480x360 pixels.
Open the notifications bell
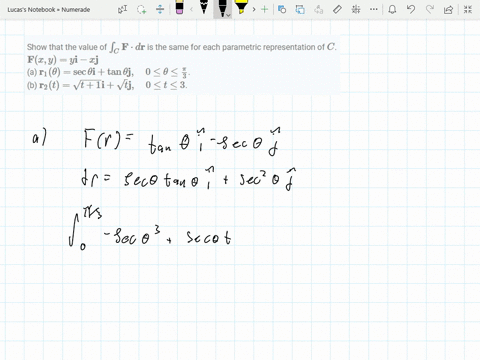[x=392, y=9]
